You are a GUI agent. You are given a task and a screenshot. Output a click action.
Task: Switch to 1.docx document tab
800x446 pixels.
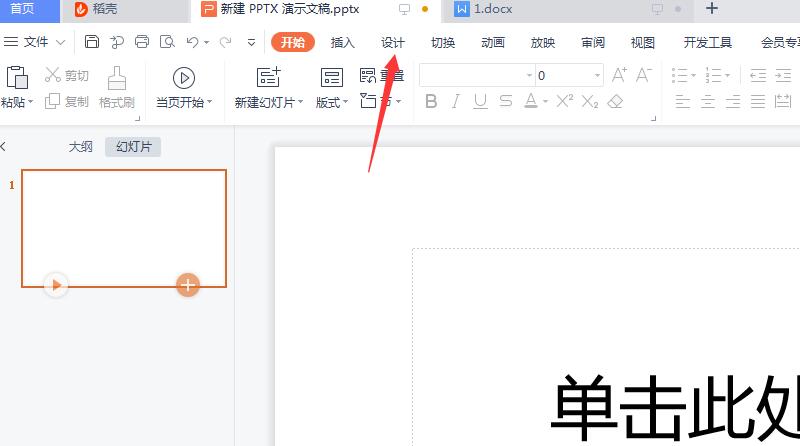coord(567,9)
